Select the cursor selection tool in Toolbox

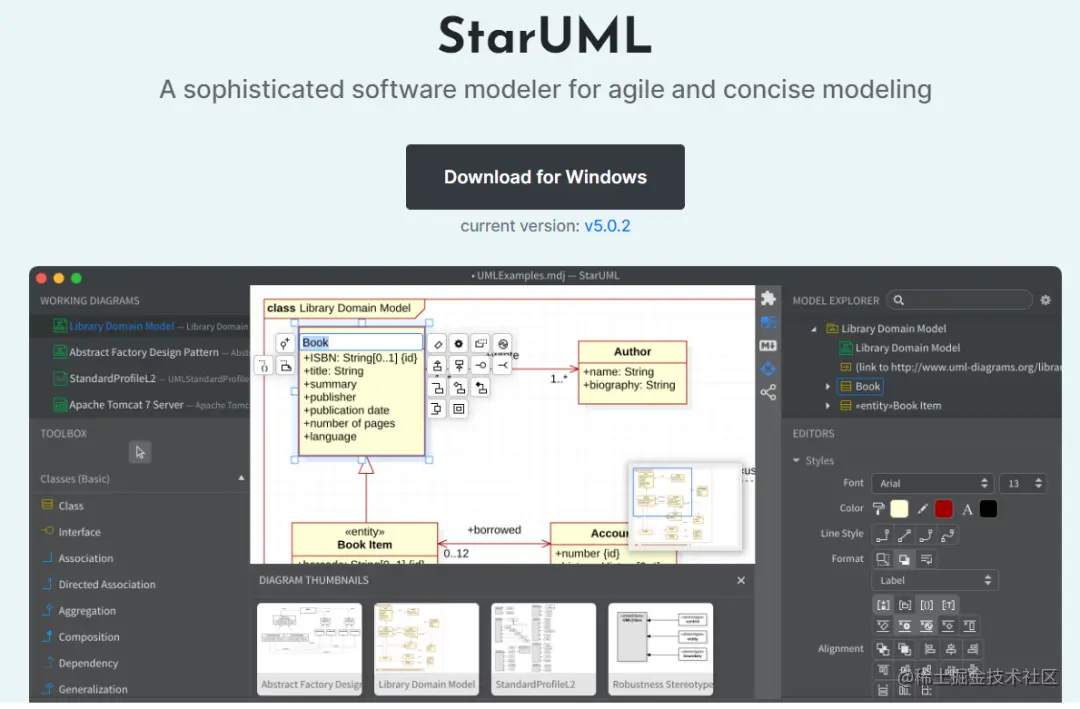point(140,452)
